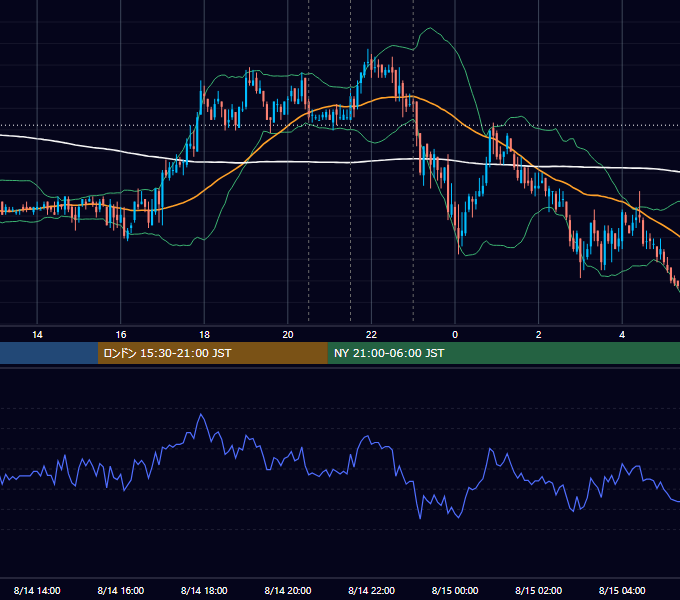Screen dimensions: 680x600
Task: Click the 16 hour axis label
Action: (x=121, y=335)
